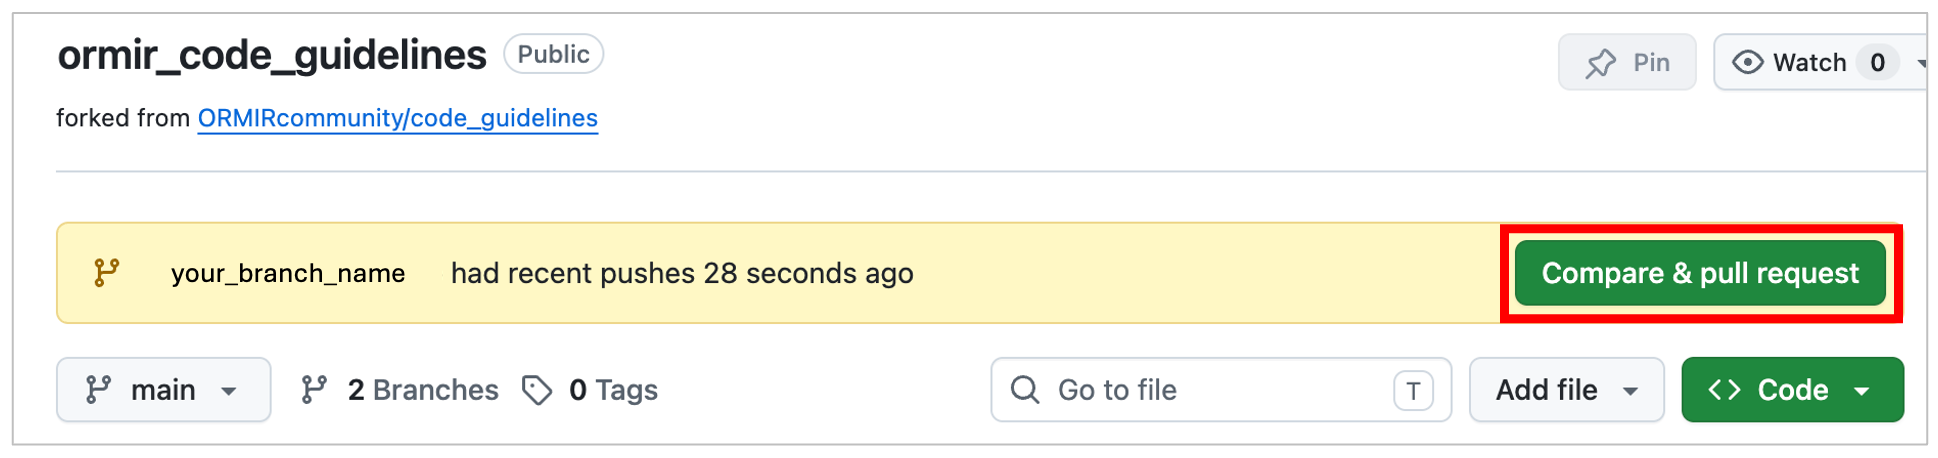
Task: Click the branch icon inside main selector
Action: (x=97, y=390)
